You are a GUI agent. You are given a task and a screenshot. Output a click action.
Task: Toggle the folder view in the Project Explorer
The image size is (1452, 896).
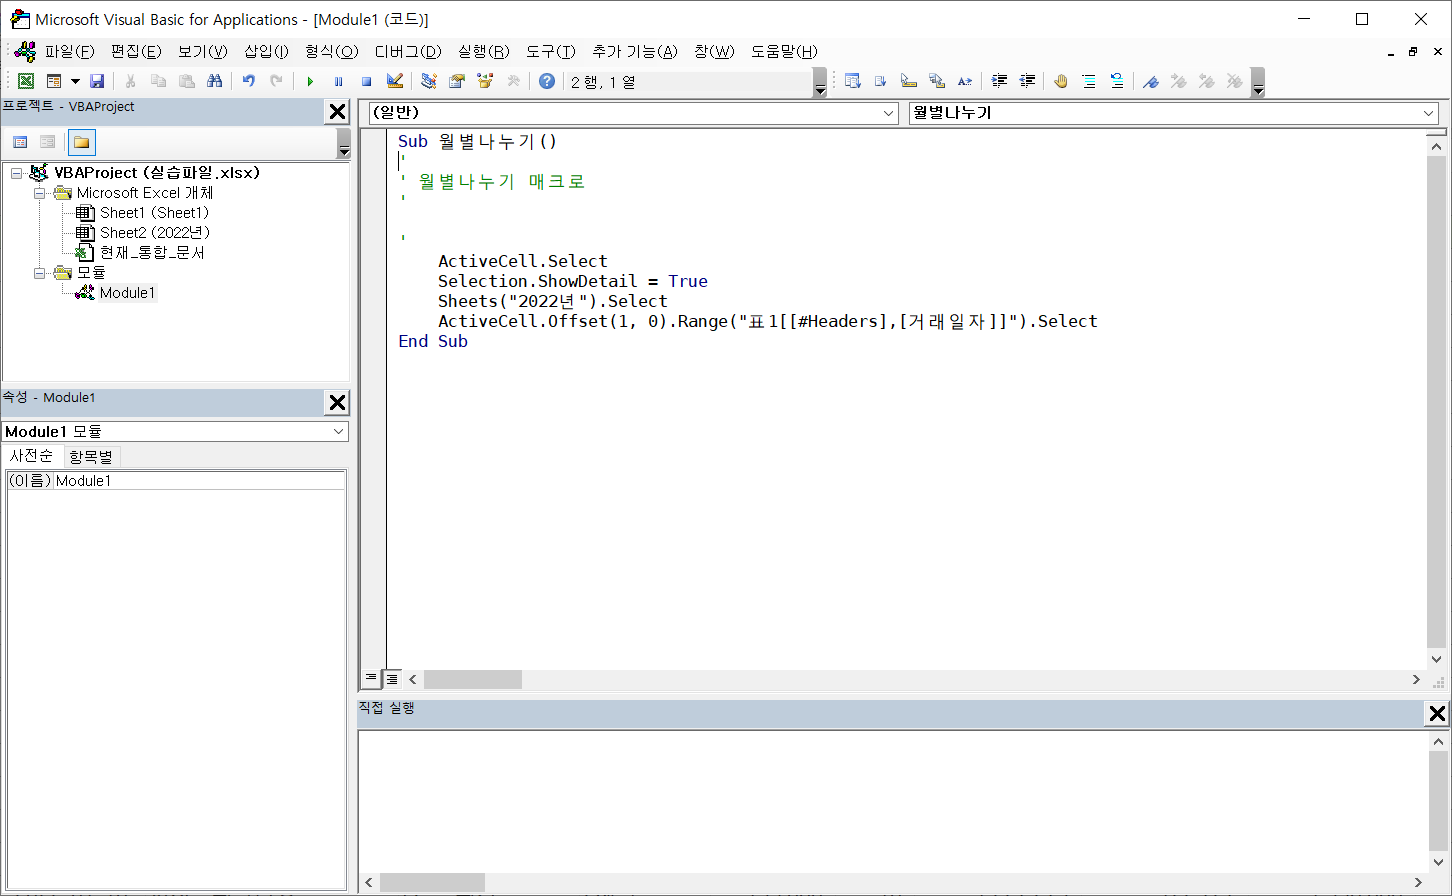tap(81, 142)
